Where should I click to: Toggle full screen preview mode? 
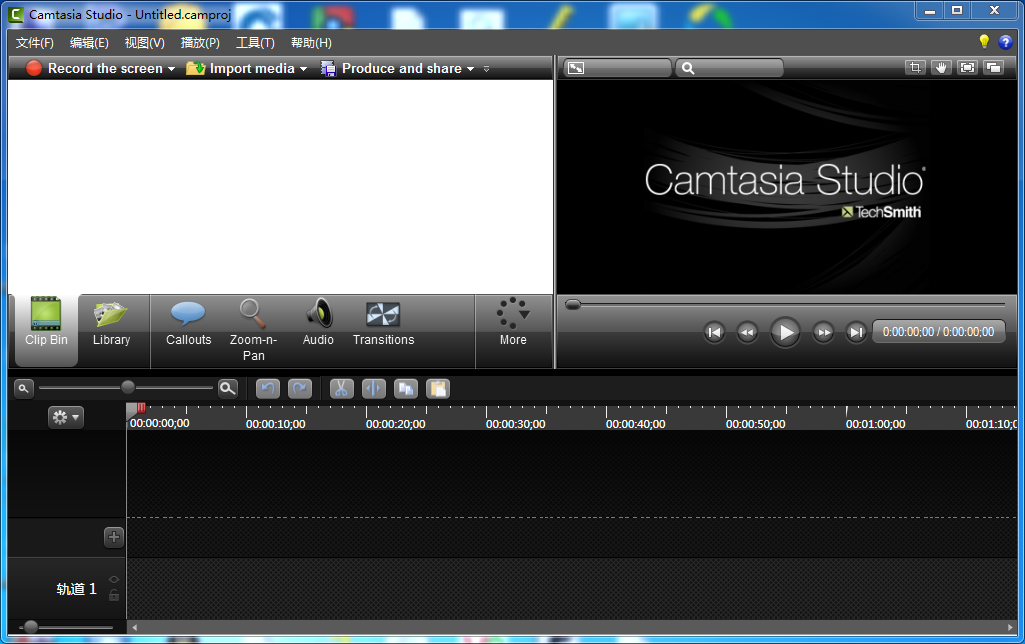click(x=967, y=68)
